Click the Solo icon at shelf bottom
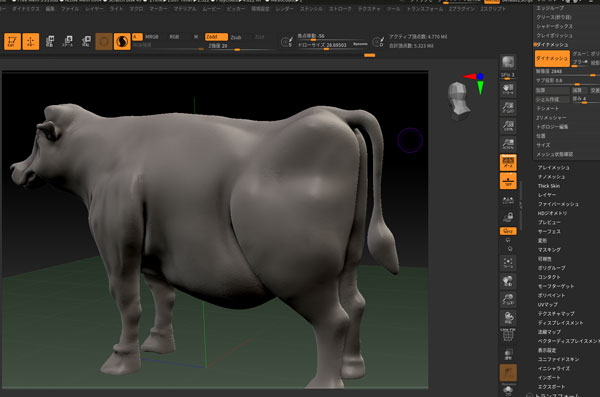 (508, 390)
